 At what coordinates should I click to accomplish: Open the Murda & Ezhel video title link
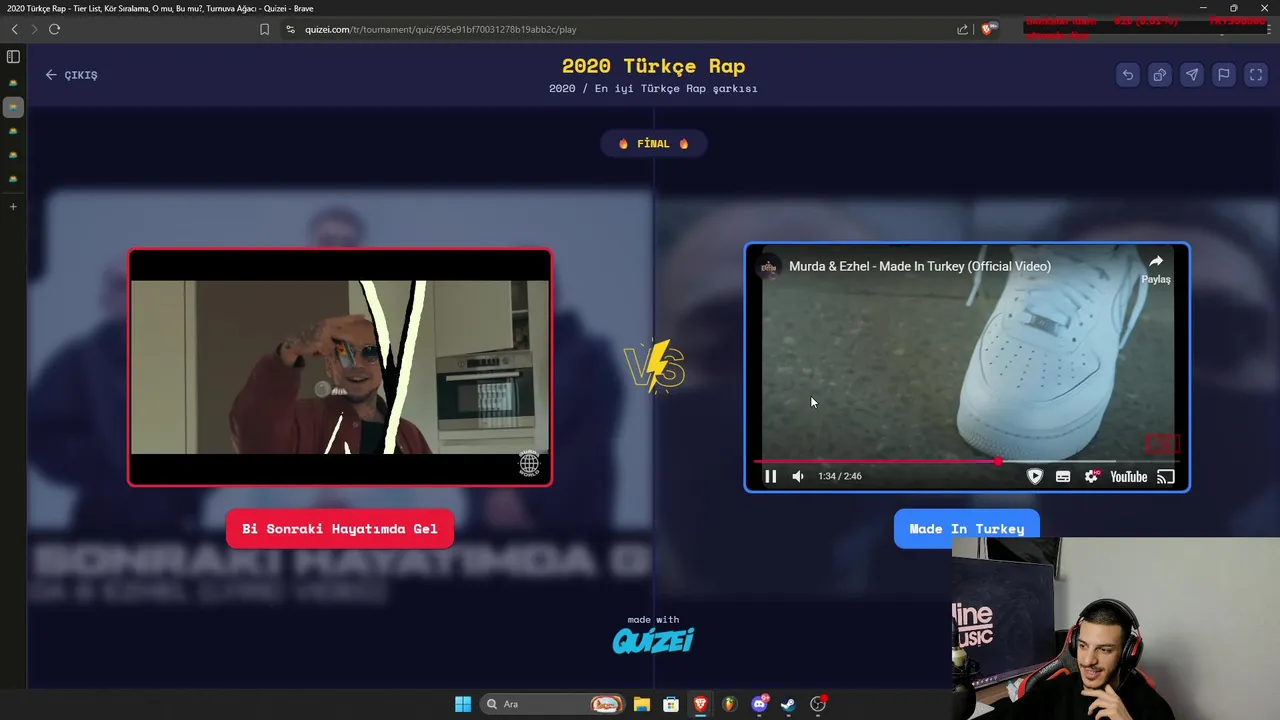coord(920,266)
